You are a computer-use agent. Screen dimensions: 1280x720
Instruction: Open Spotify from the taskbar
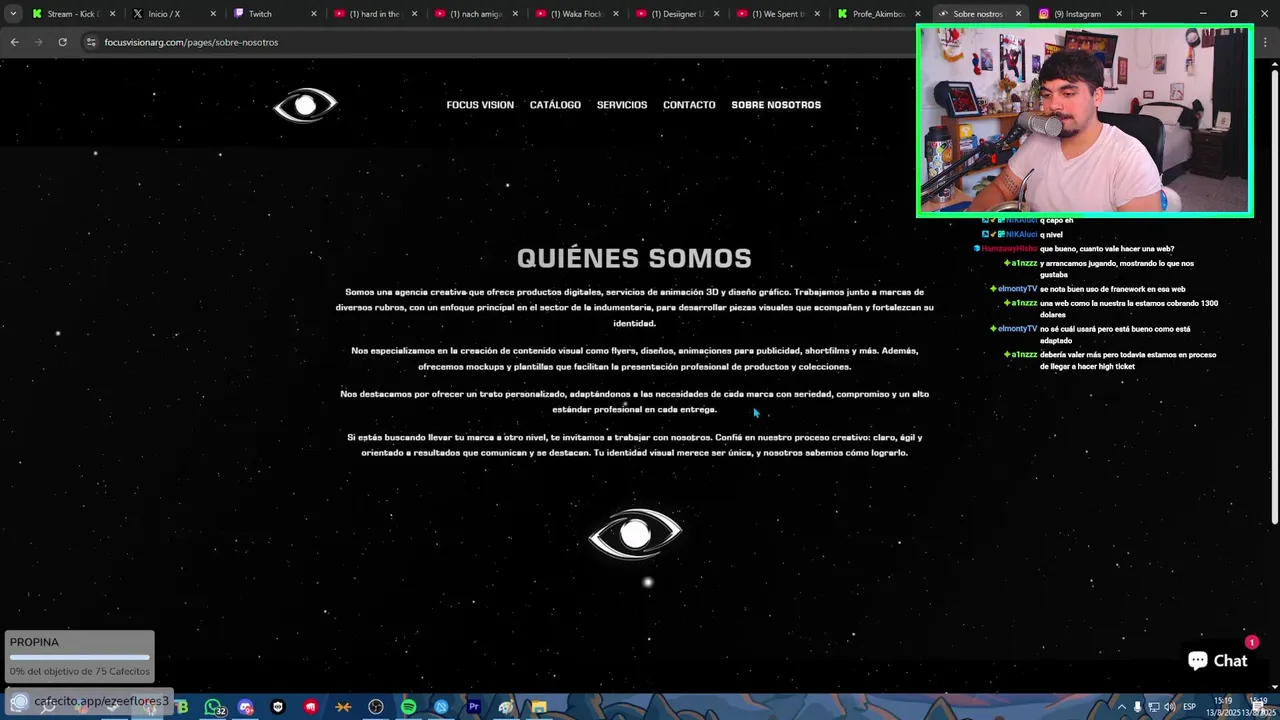(x=408, y=707)
